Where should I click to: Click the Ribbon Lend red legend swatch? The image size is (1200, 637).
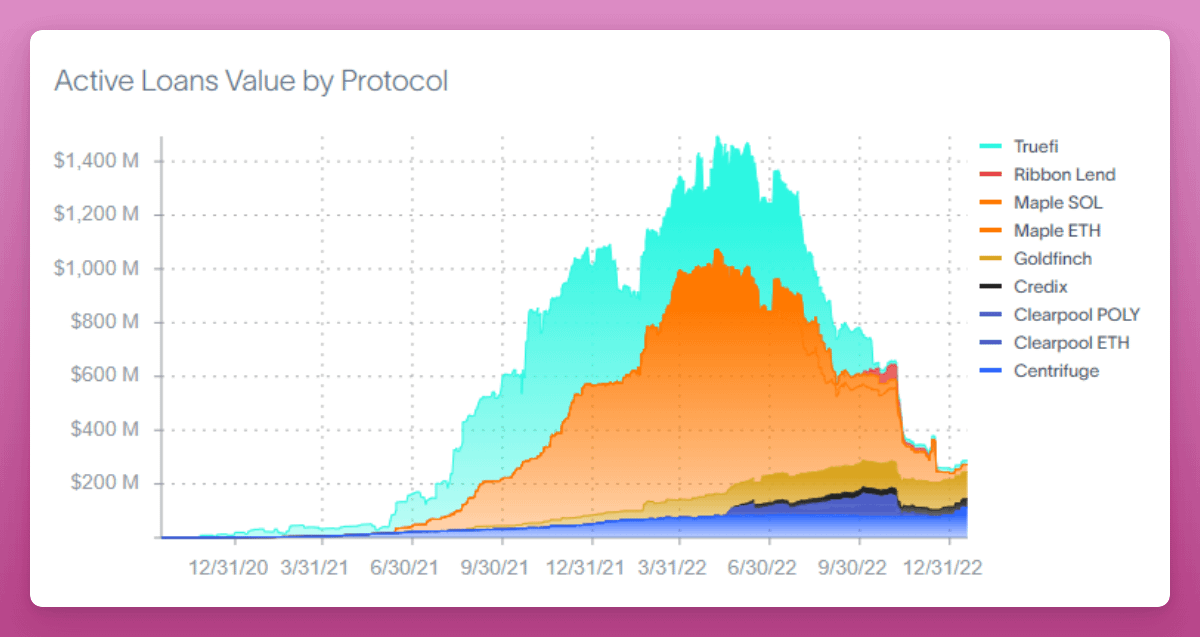pos(990,175)
